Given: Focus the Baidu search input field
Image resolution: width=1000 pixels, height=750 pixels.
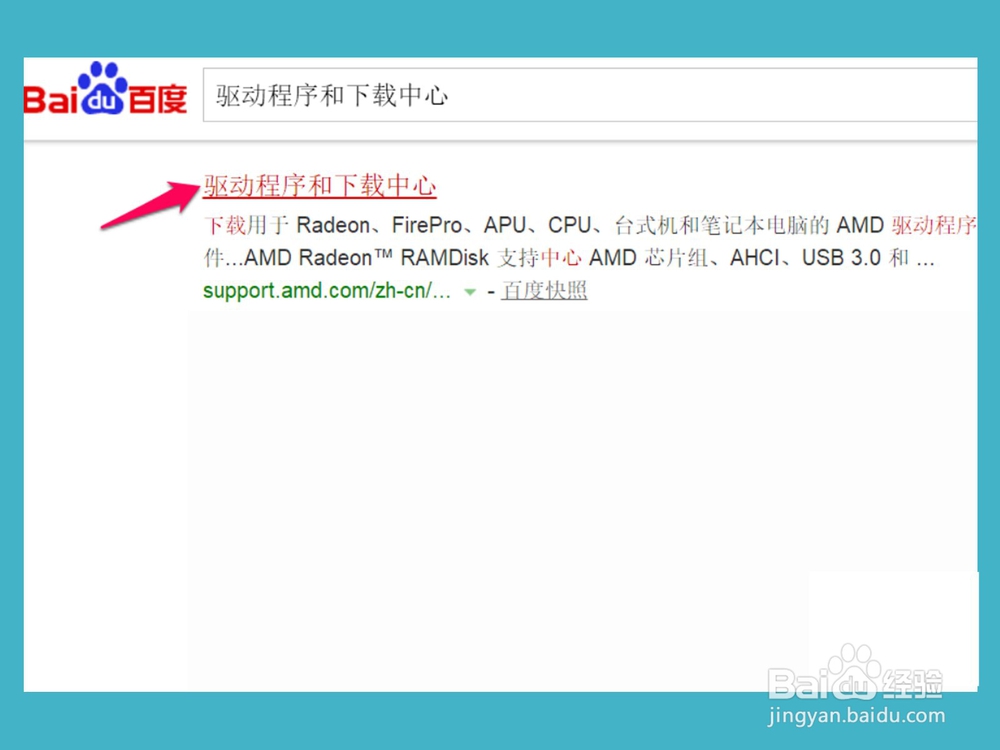Looking at the screenshot, I should tap(590, 95).
